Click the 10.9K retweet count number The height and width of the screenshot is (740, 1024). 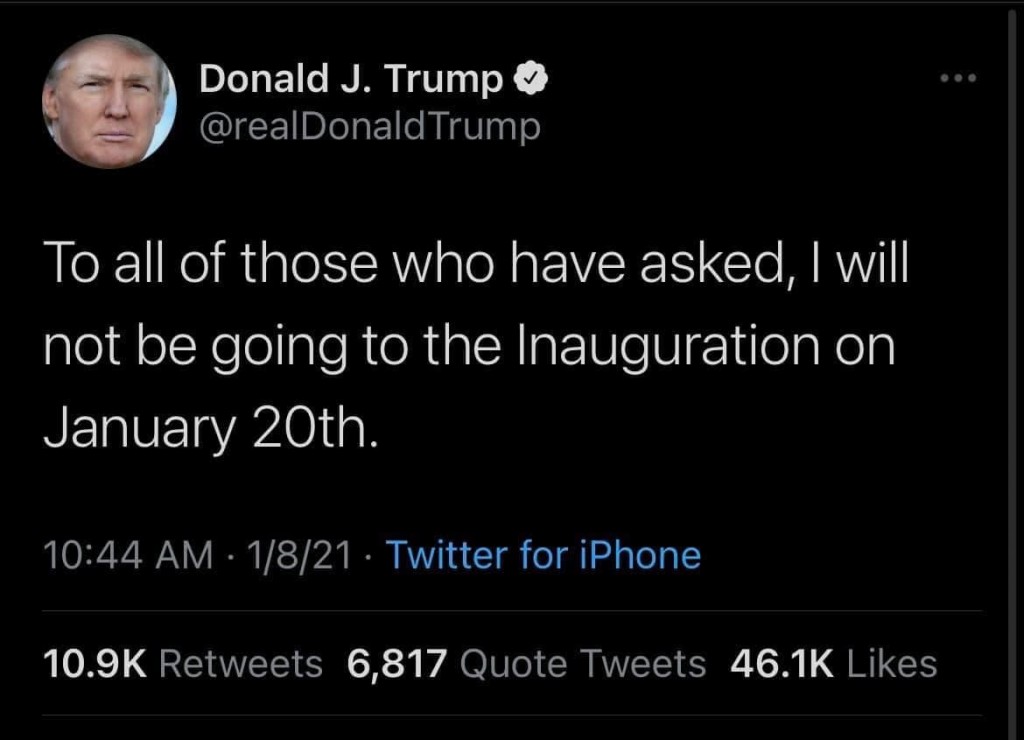click(97, 663)
